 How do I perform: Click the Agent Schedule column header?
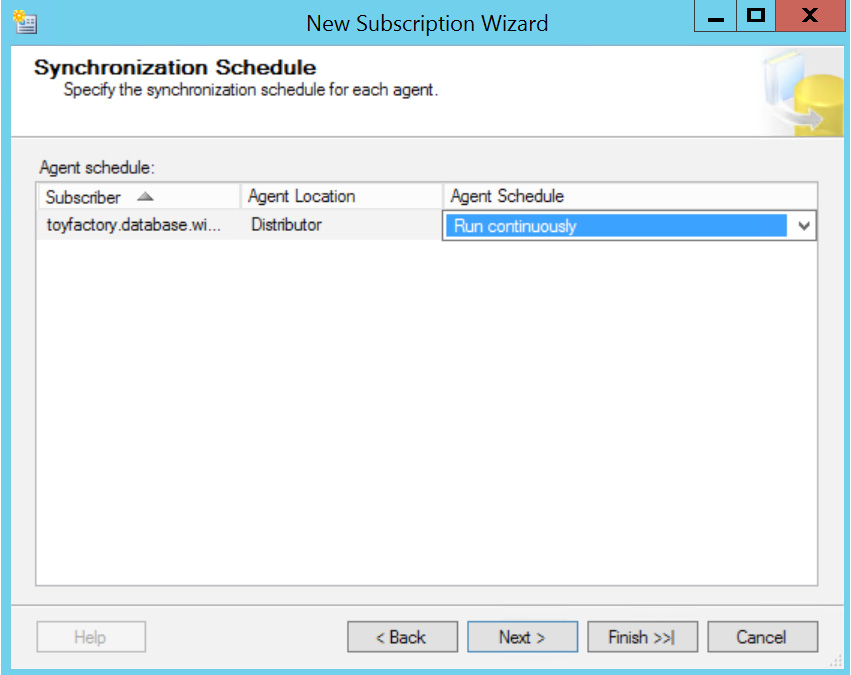click(630, 196)
